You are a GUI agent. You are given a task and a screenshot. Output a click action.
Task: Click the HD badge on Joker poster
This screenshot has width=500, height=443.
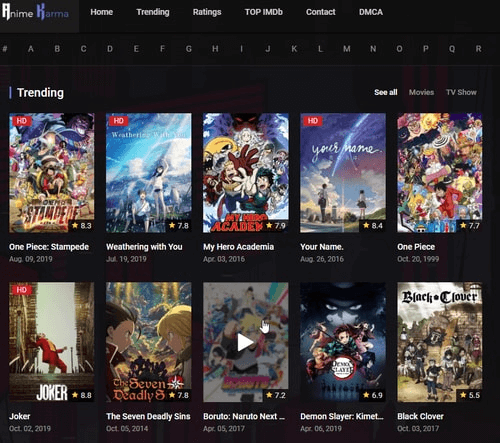(x=22, y=290)
